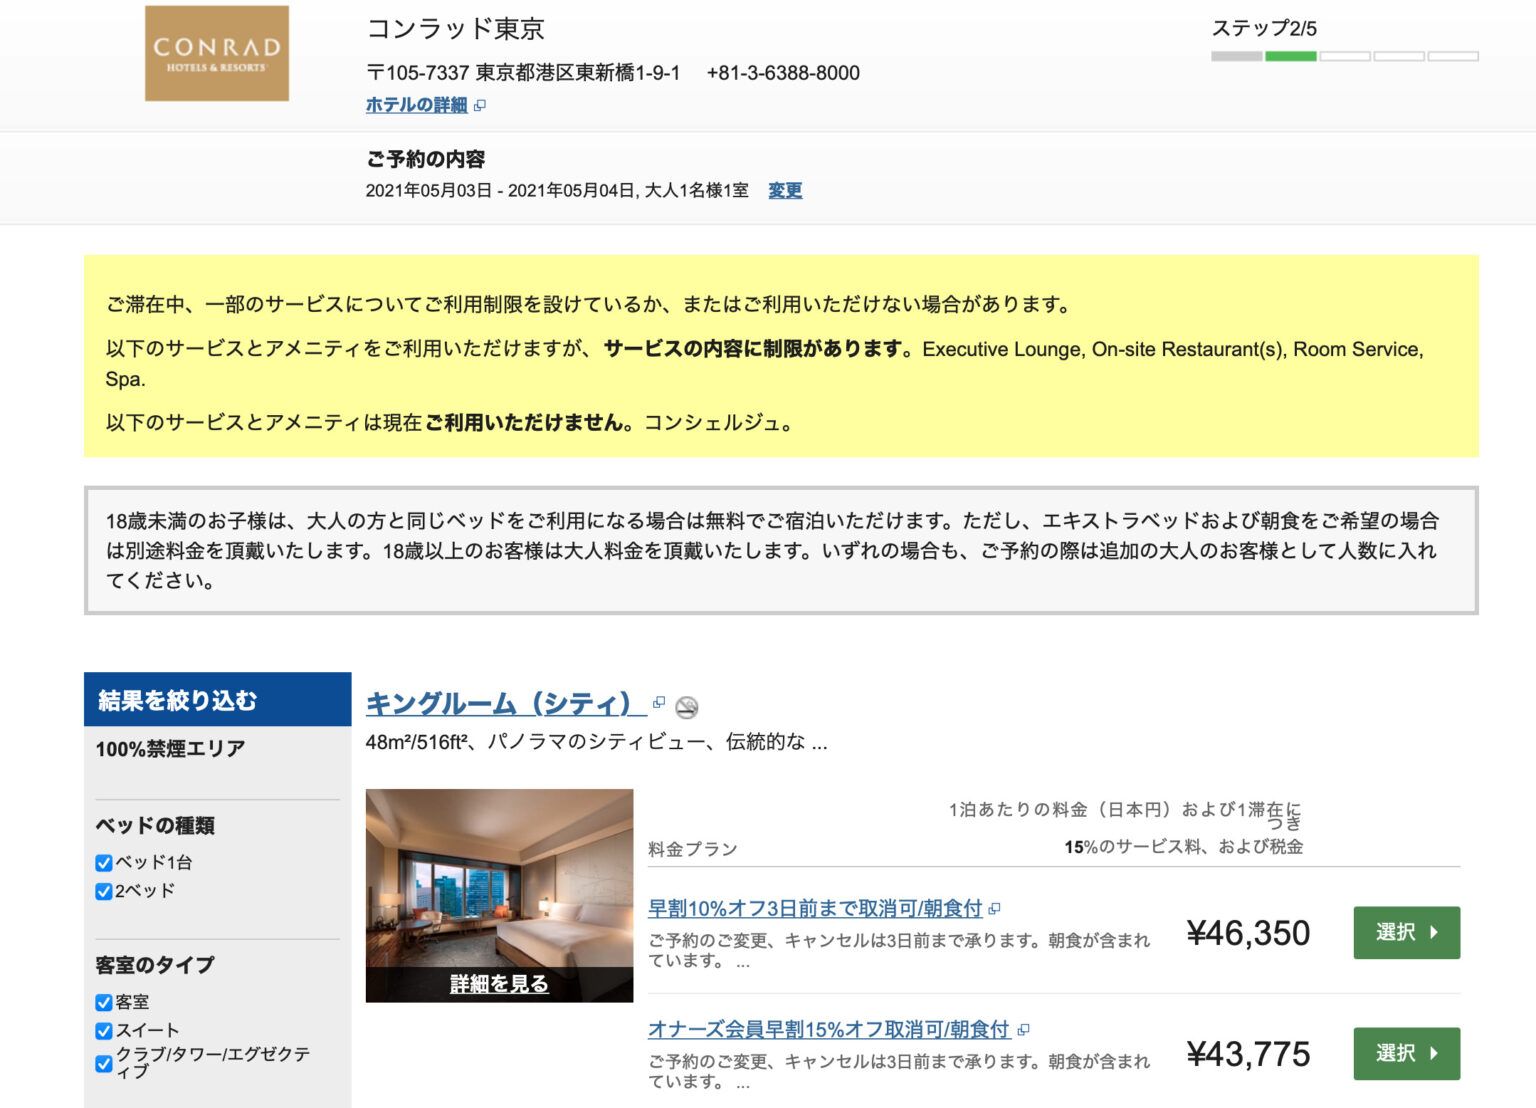Click new-window icon beside 早割10%オフ plan
The image size is (1536, 1108).
[x=994, y=909]
